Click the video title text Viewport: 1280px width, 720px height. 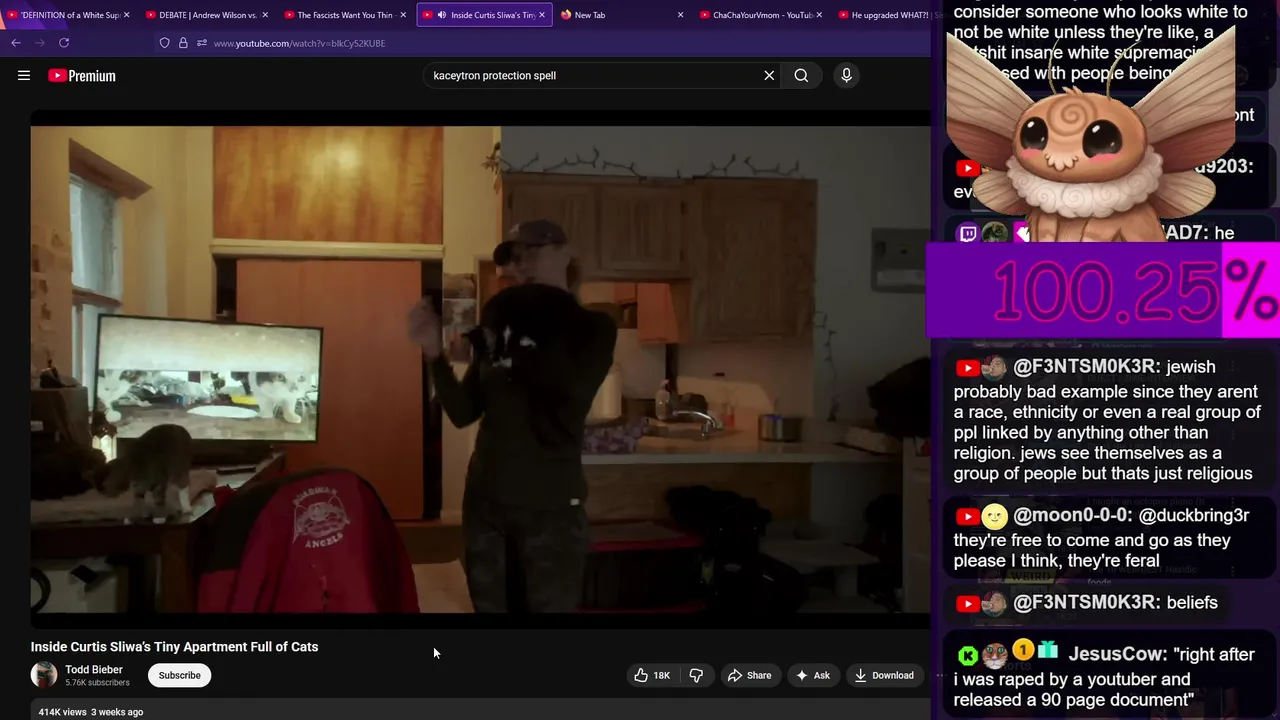174,647
